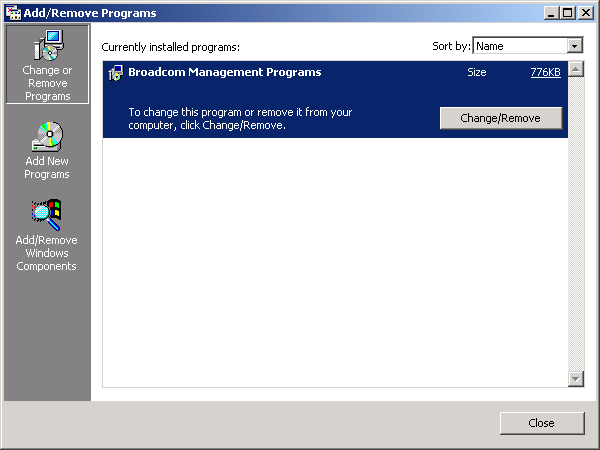
Task: Minimize the Add/Remove Programs window
Action: (552, 12)
